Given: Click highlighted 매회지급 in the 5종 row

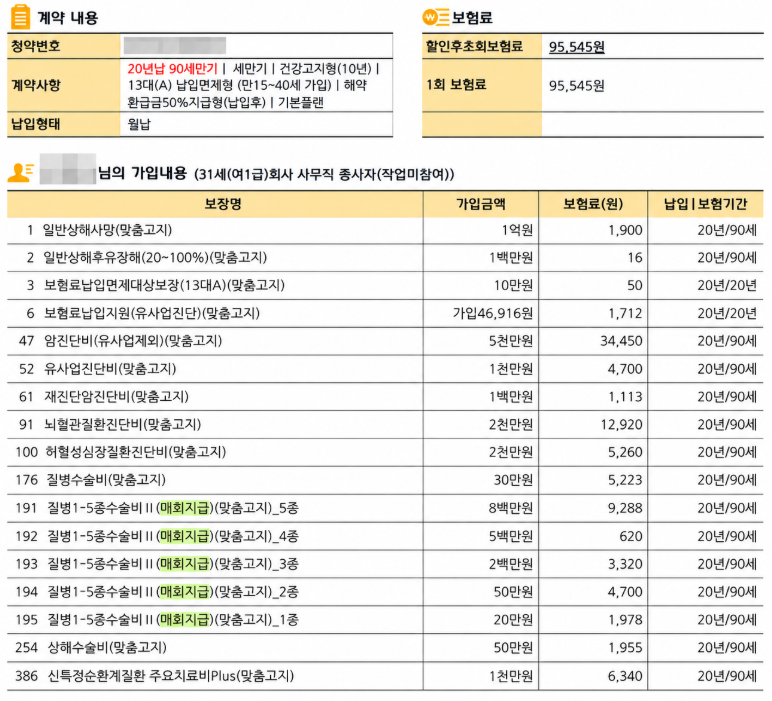Looking at the screenshot, I should (185, 508).
